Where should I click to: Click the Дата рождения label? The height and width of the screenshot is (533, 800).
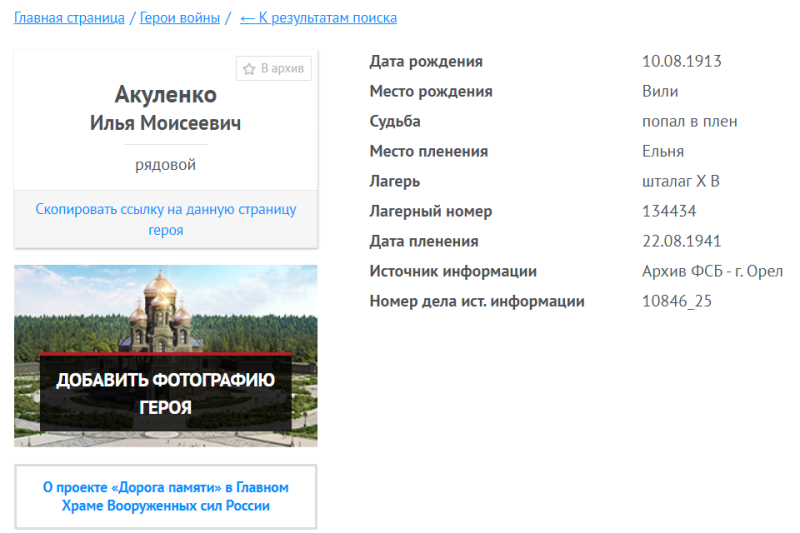(426, 61)
